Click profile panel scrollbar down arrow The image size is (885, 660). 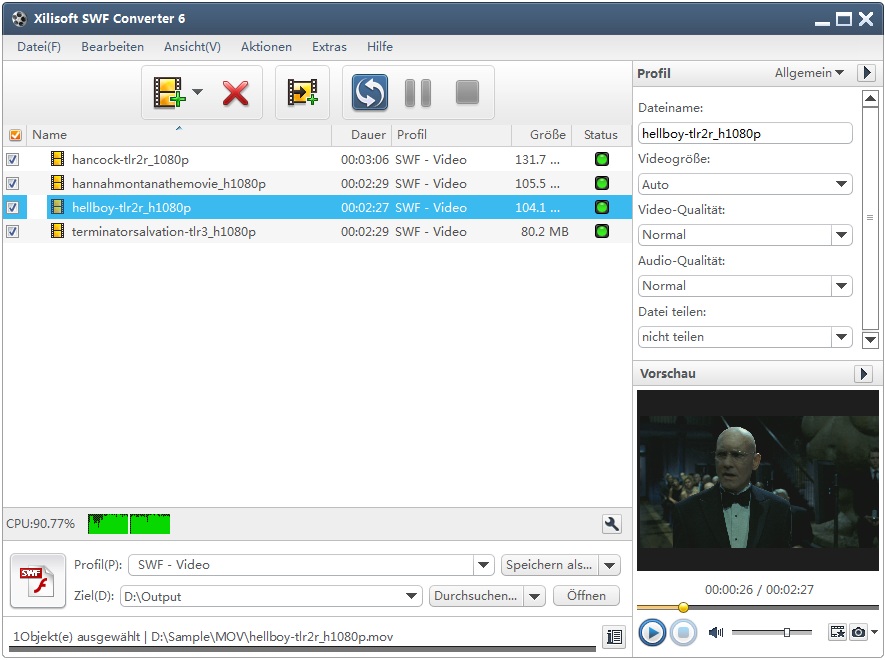click(870, 340)
